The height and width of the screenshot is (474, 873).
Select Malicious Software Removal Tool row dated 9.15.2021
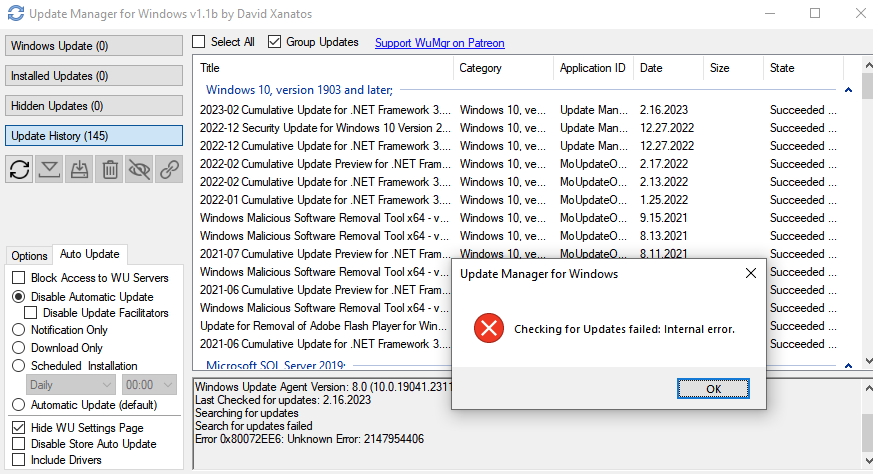(x=518, y=218)
